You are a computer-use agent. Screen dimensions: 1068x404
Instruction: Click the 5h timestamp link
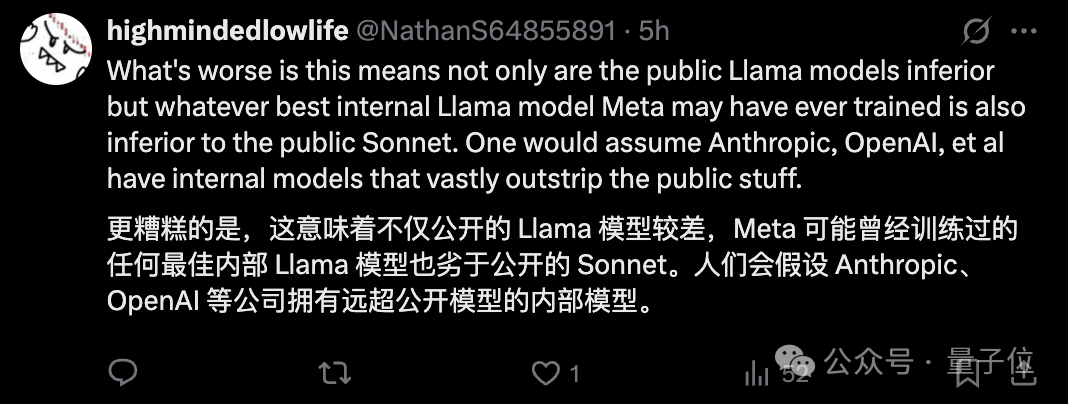(654, 31)
